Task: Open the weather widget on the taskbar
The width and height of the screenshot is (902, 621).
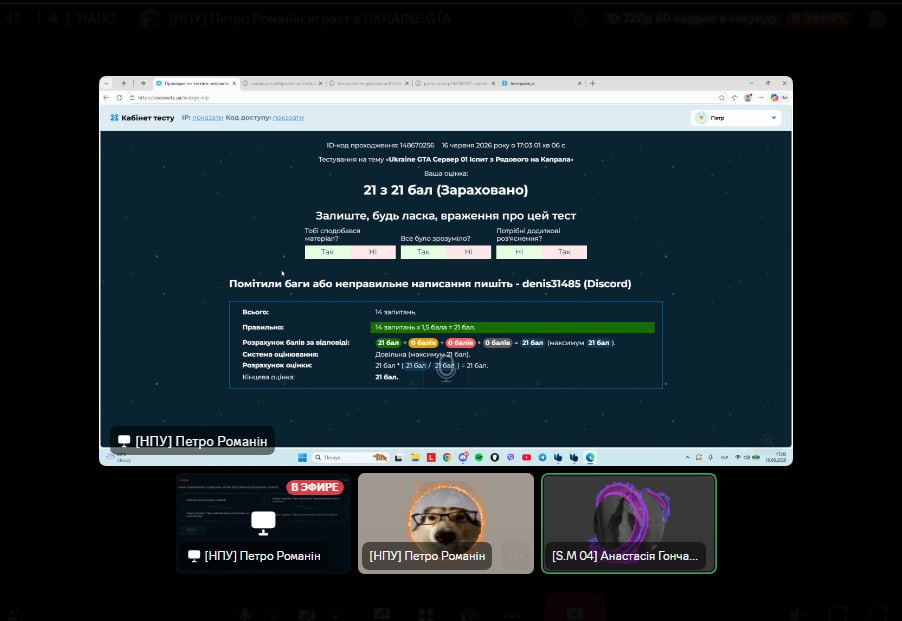Action: [x=117, y=458]
